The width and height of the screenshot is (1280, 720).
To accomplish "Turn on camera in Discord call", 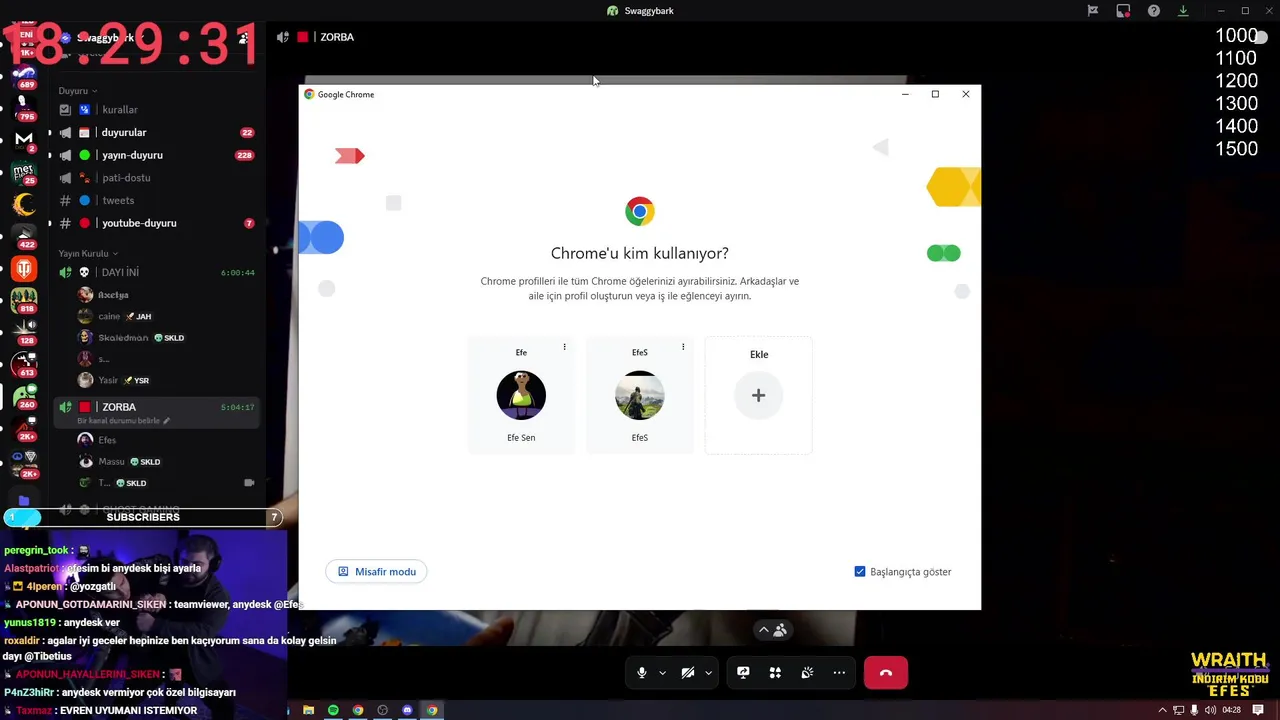I will [688, 673].
